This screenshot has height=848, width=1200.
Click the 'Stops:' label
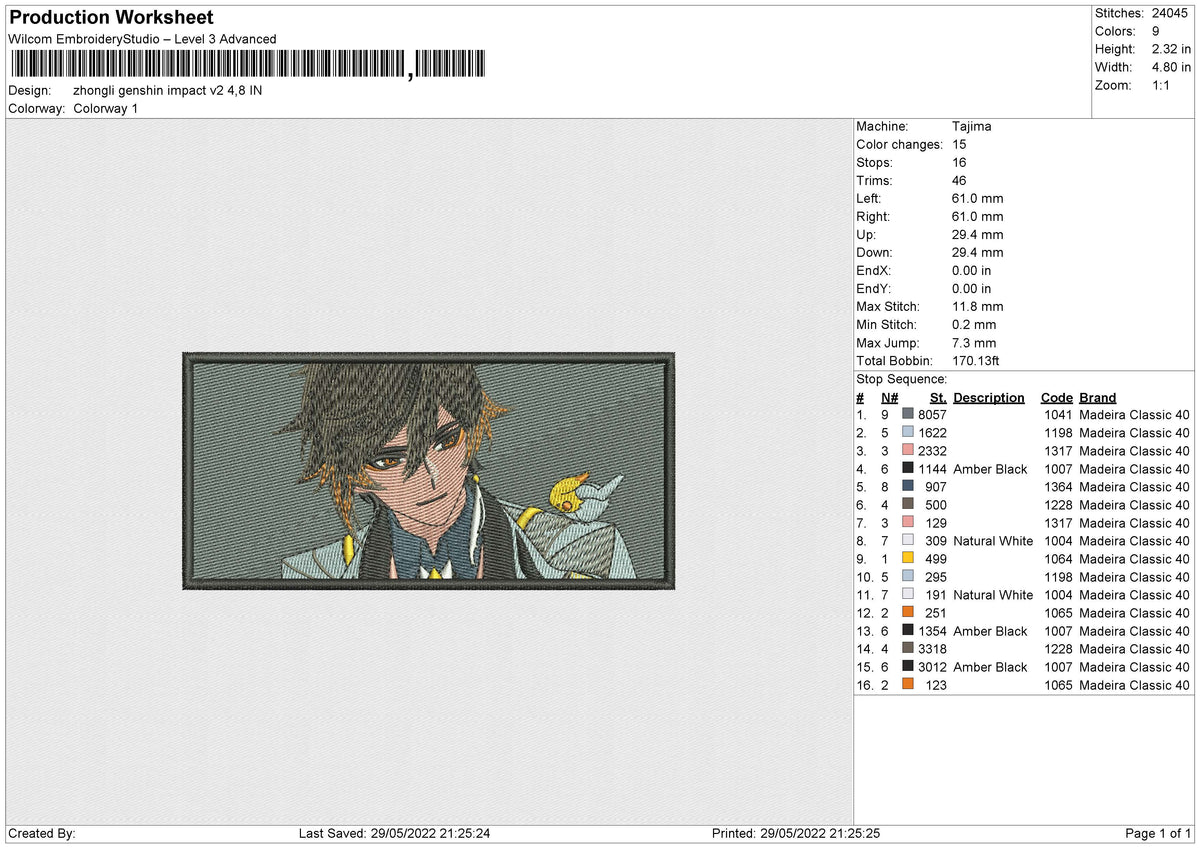point(875,163)
